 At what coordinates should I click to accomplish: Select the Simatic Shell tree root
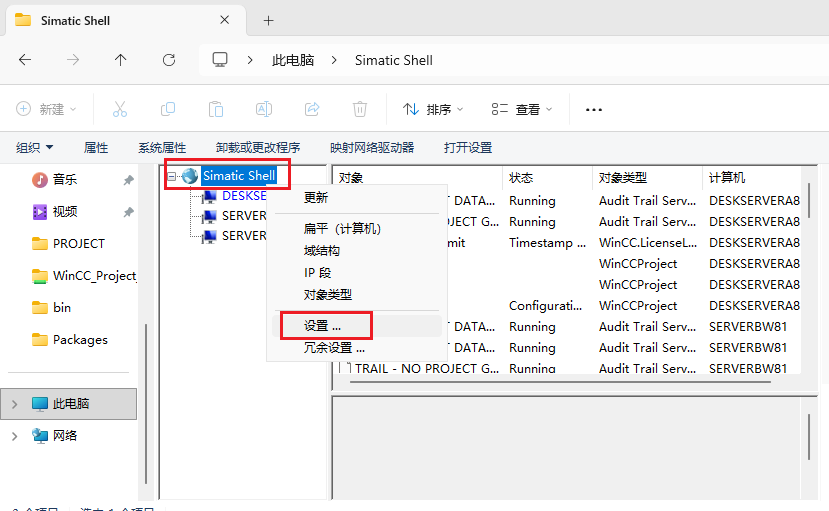[239, 175]
